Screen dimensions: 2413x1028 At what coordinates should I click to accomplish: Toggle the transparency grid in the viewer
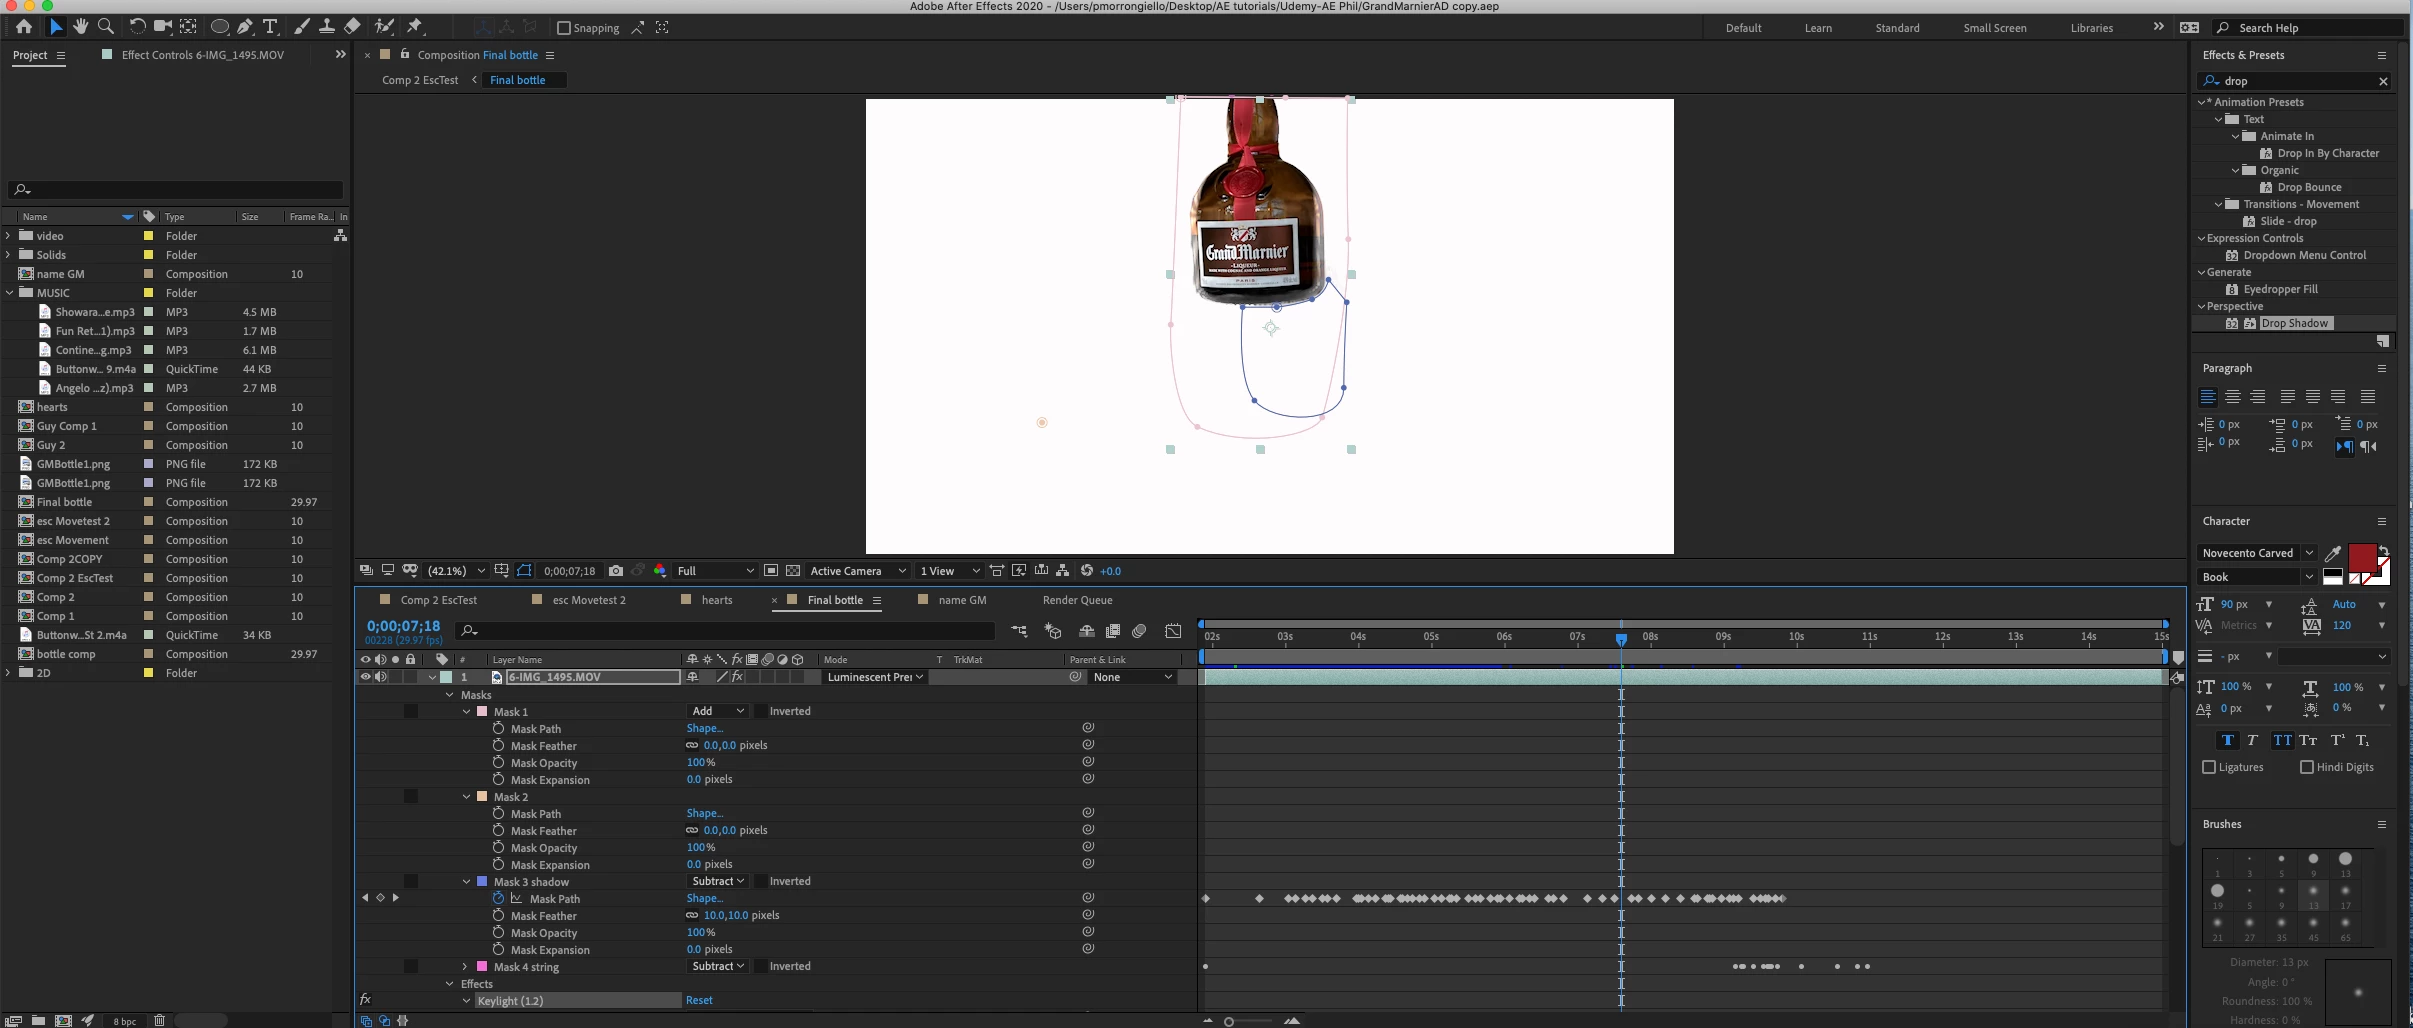(793, 571)
